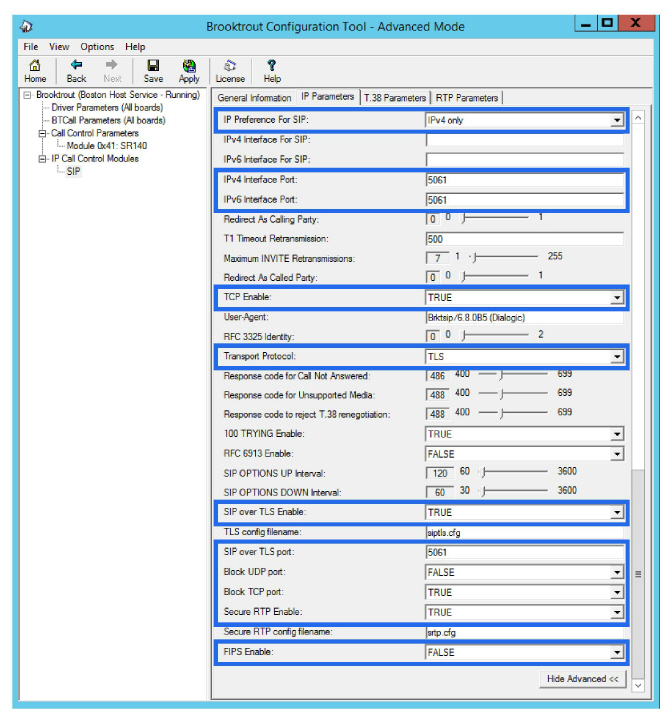Screen dimensions: 672x722
Task: Click the Apply toolbar icon
Action: 189,70
